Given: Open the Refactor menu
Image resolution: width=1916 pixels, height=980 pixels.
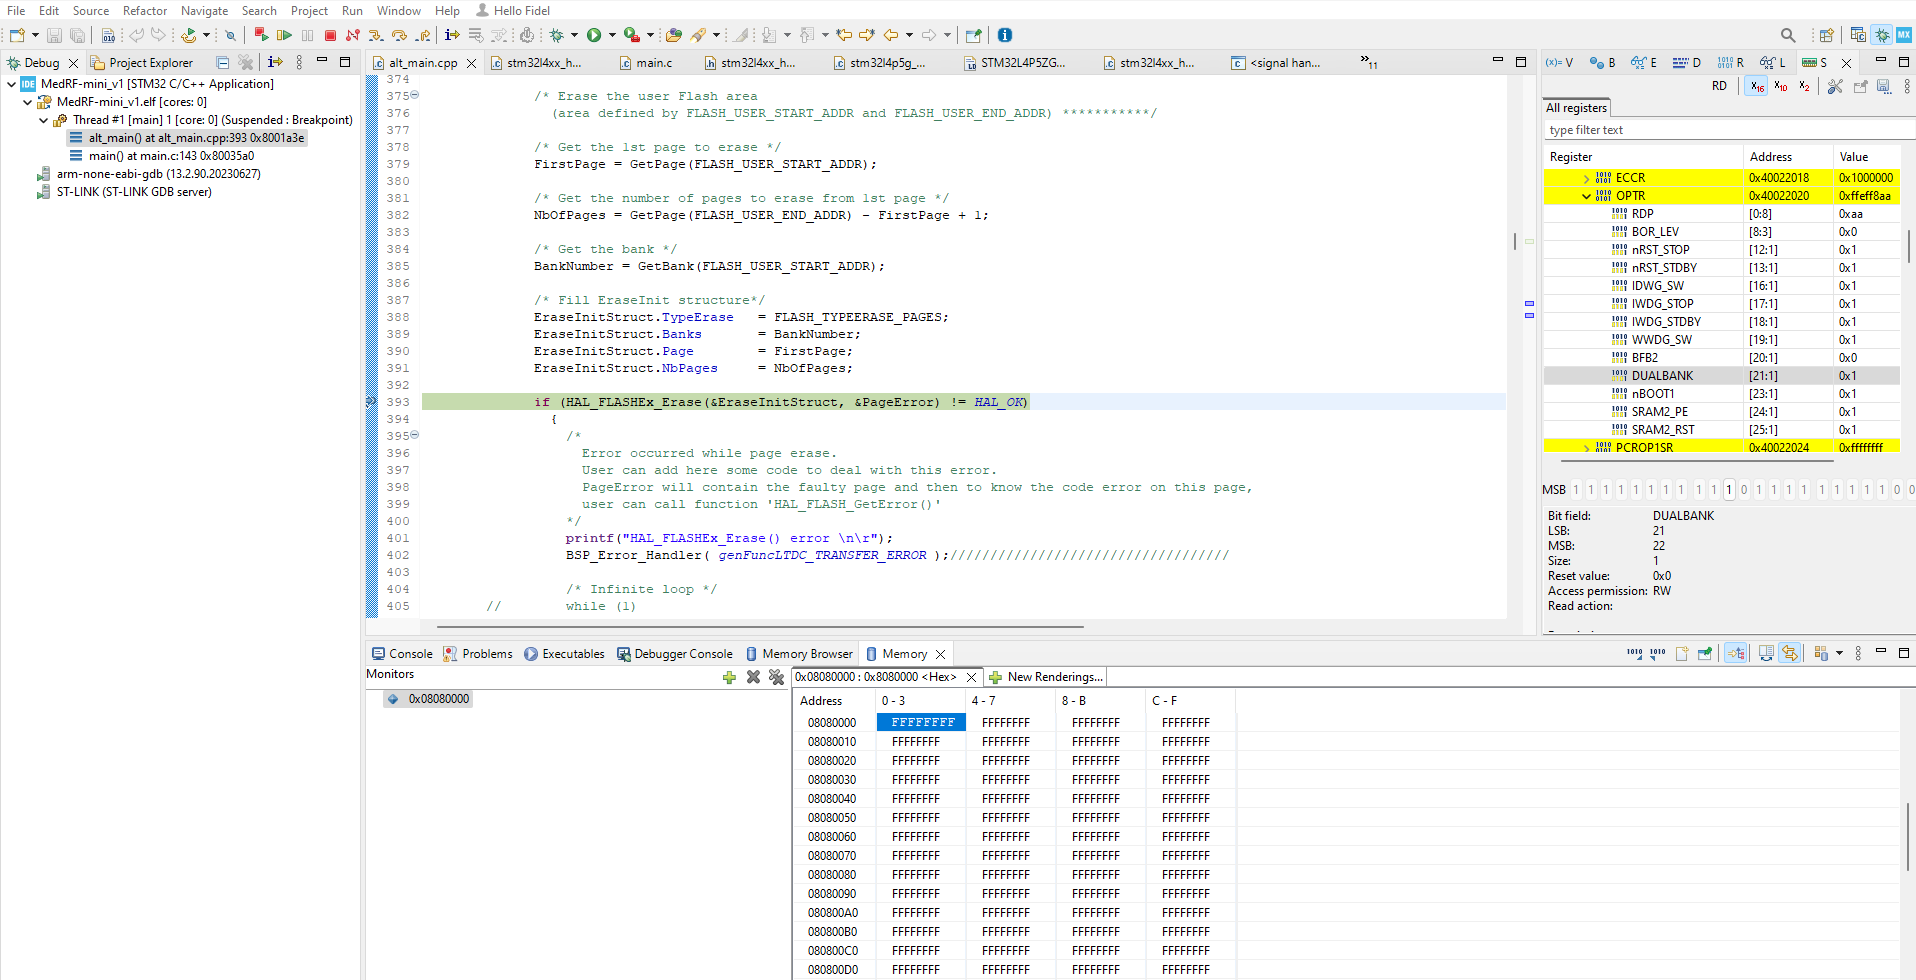Looking at the screenshot, I should (145, 11).
